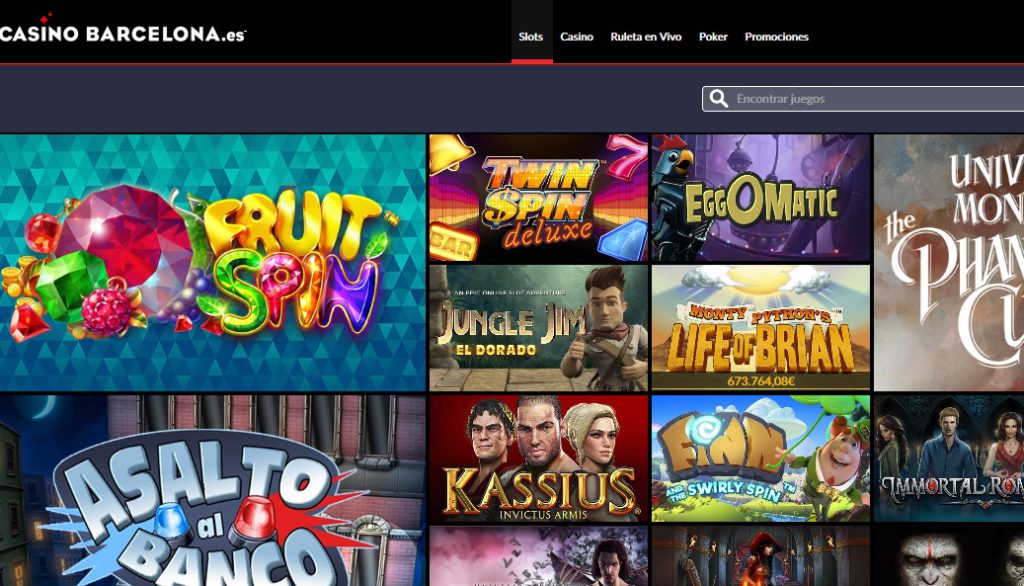Select the Immortal Romance slot
The image size is (1024, 586).
coord(949,458)
